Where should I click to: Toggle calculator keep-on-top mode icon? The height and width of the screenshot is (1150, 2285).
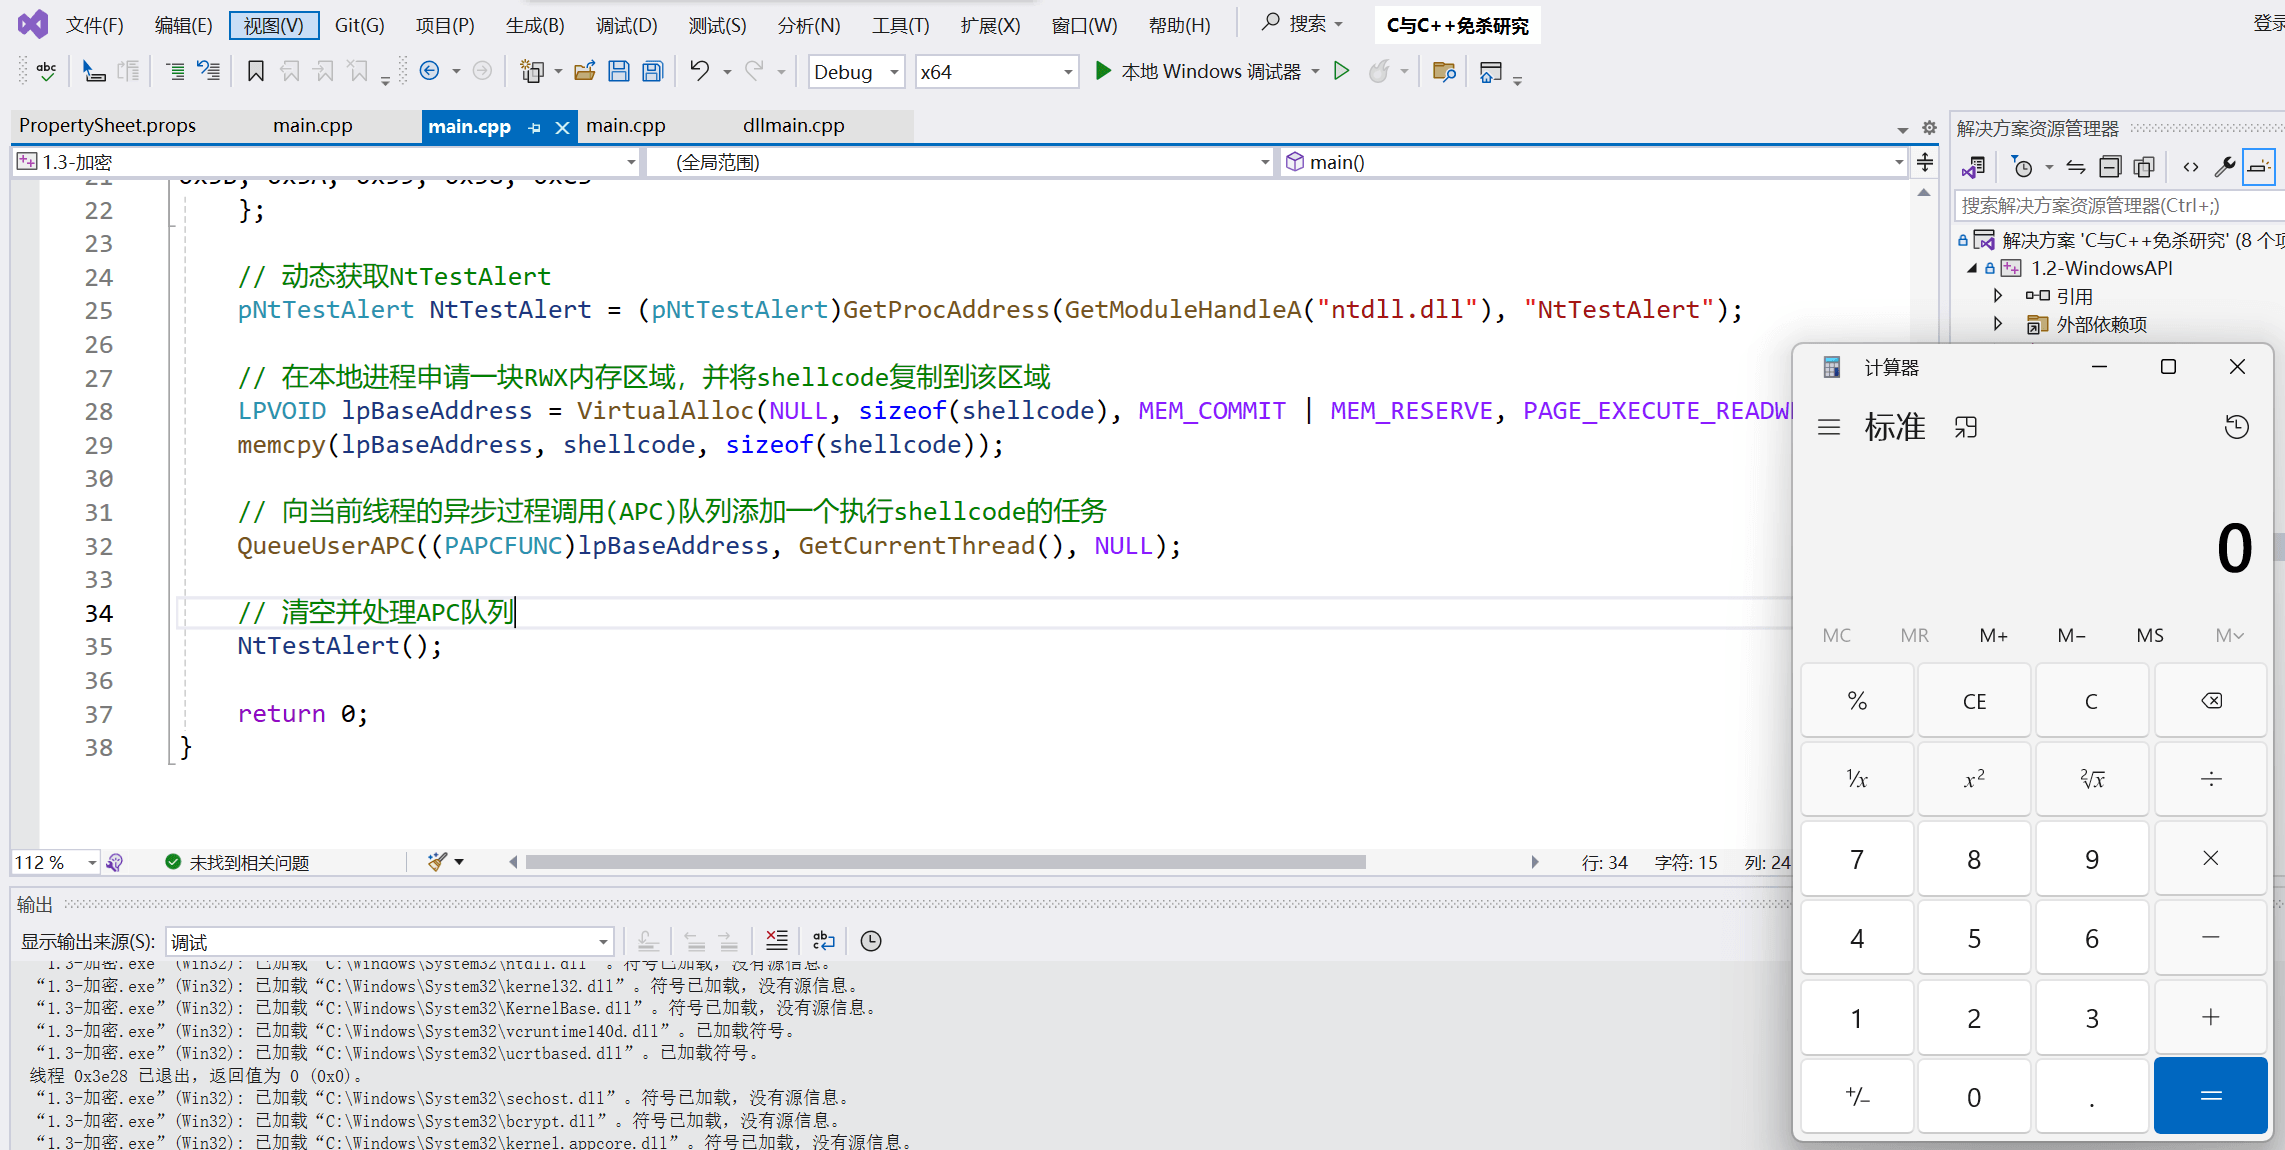click(1966, 428)
